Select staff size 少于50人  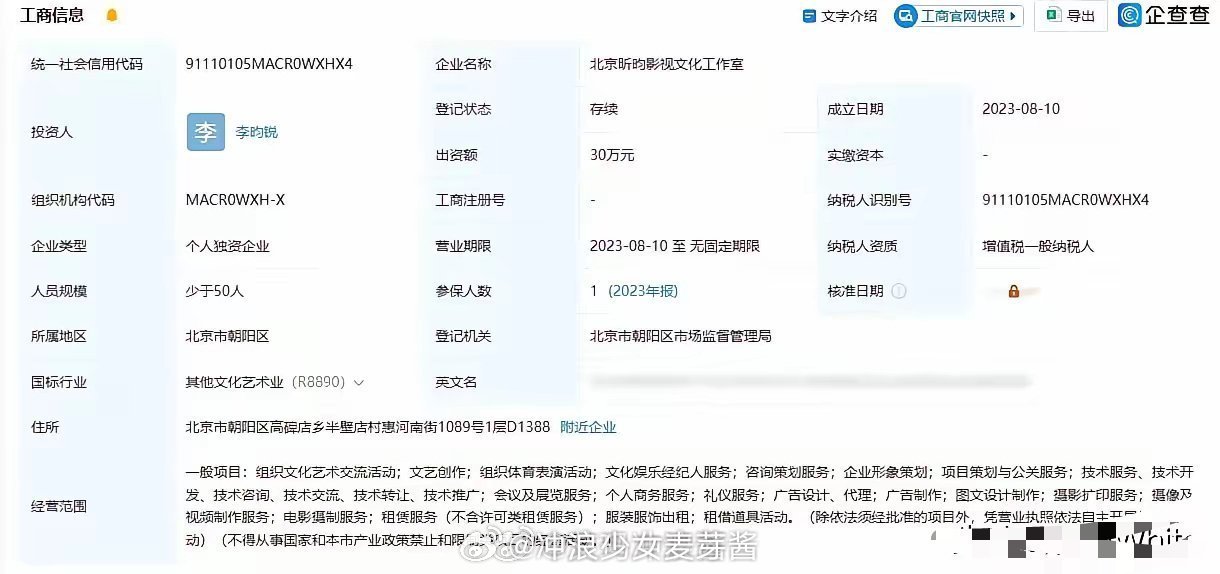(214, 291)
